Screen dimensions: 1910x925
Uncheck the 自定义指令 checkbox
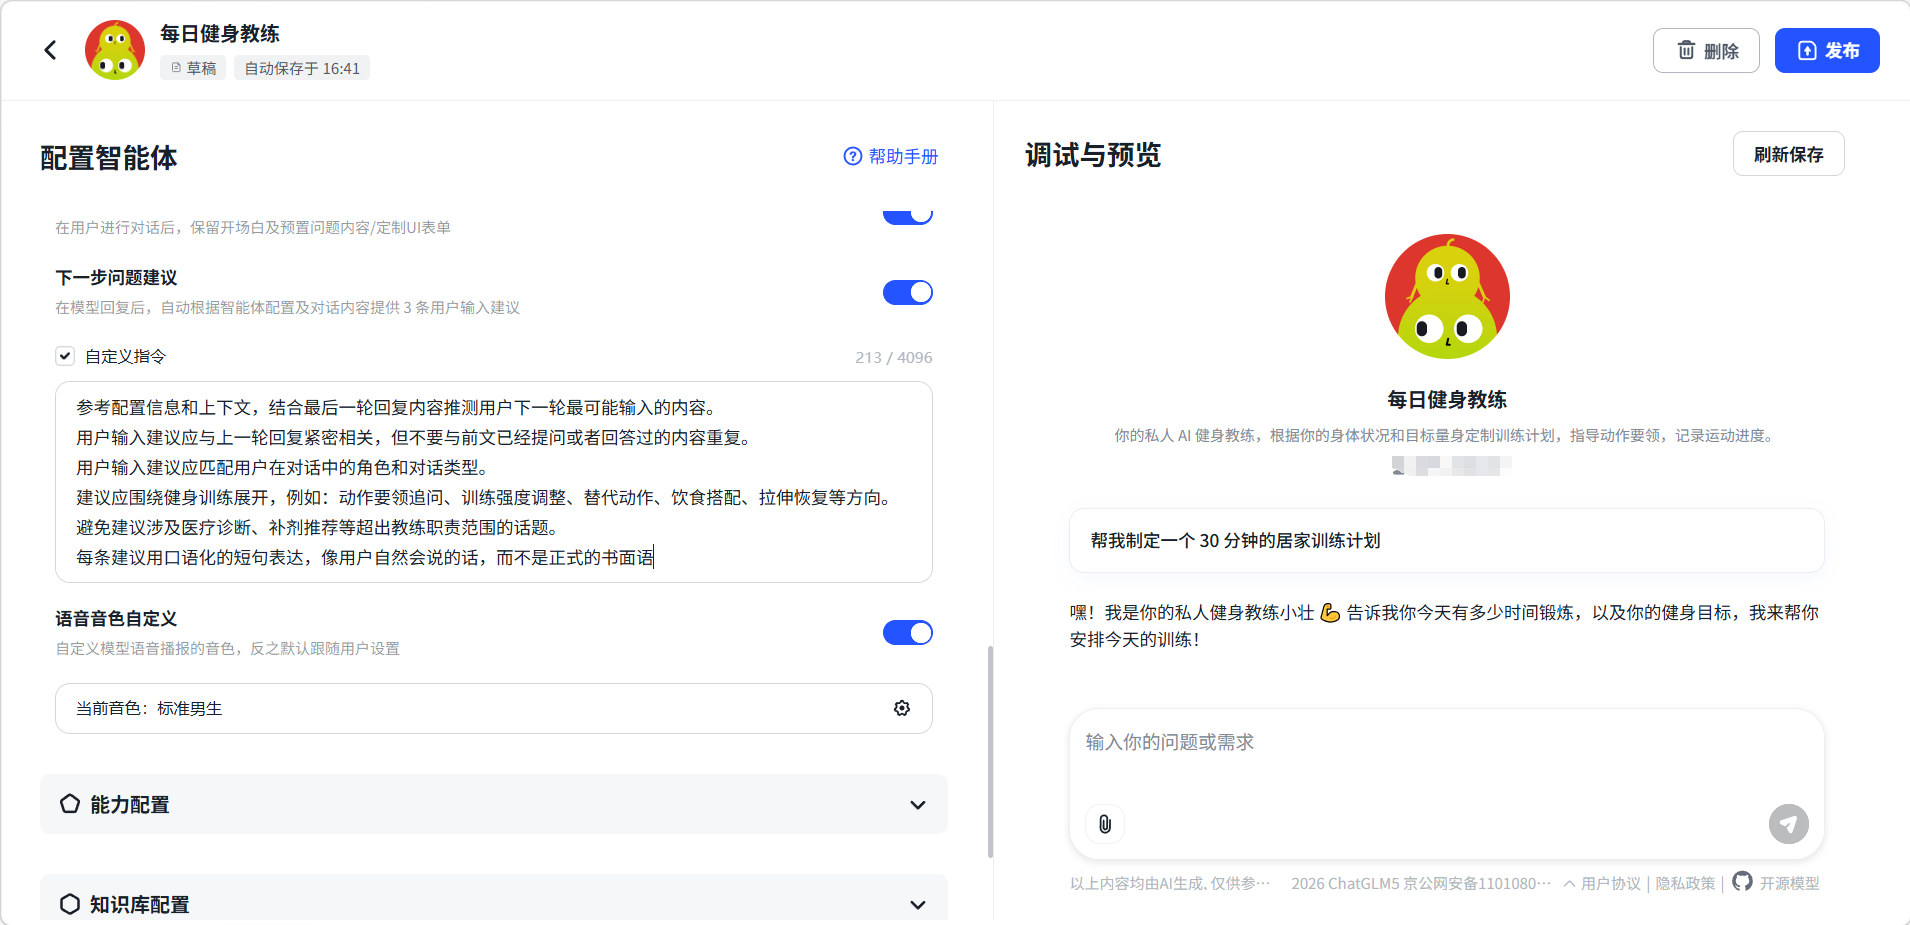[65, 356]
